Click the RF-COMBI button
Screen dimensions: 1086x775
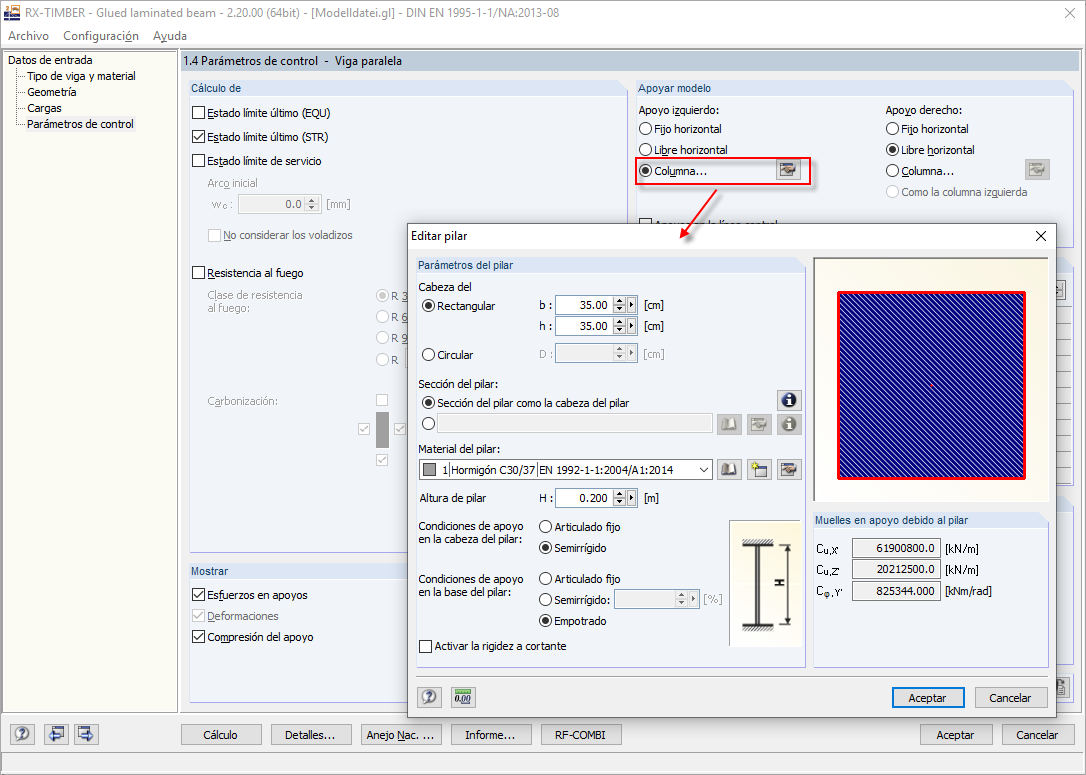(x=580, y=735)
